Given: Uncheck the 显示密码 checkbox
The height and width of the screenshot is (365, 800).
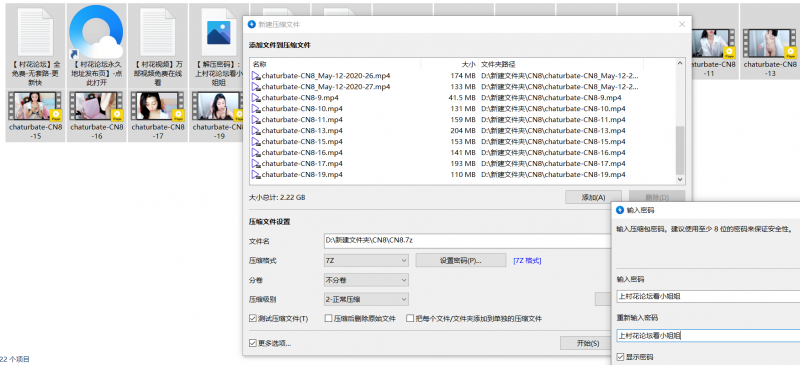Looking at the screenshot, I should point(620,357).
